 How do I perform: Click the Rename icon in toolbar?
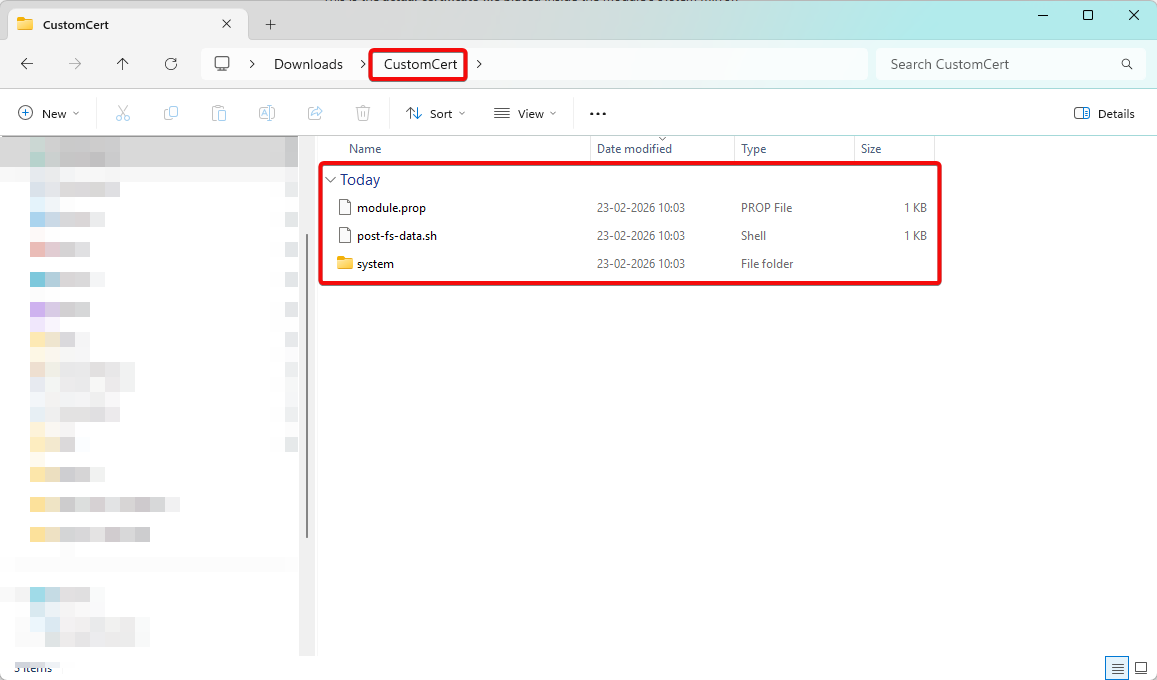tap(267, 114)
